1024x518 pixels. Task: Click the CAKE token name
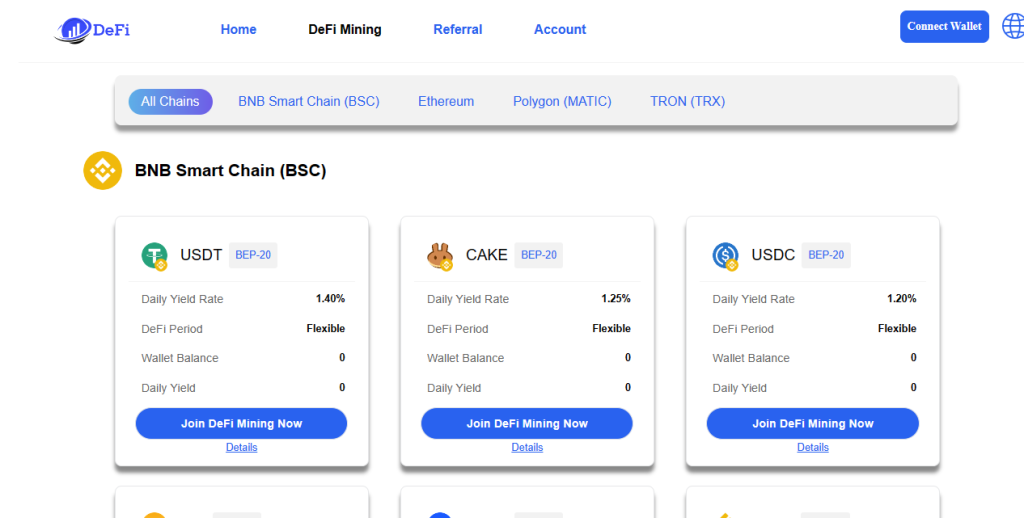coord(487,255)
